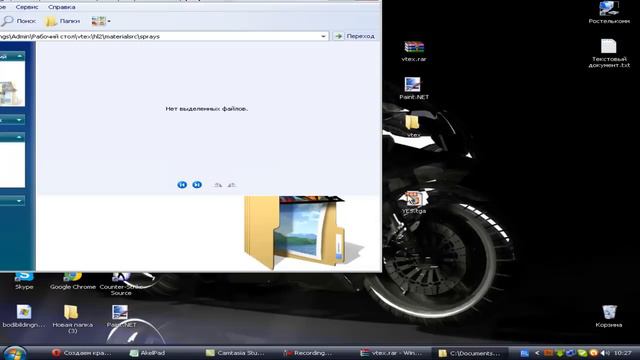
Task: Switch to Создаем кра... taskbar window
Action: click(x=82, y=353)
